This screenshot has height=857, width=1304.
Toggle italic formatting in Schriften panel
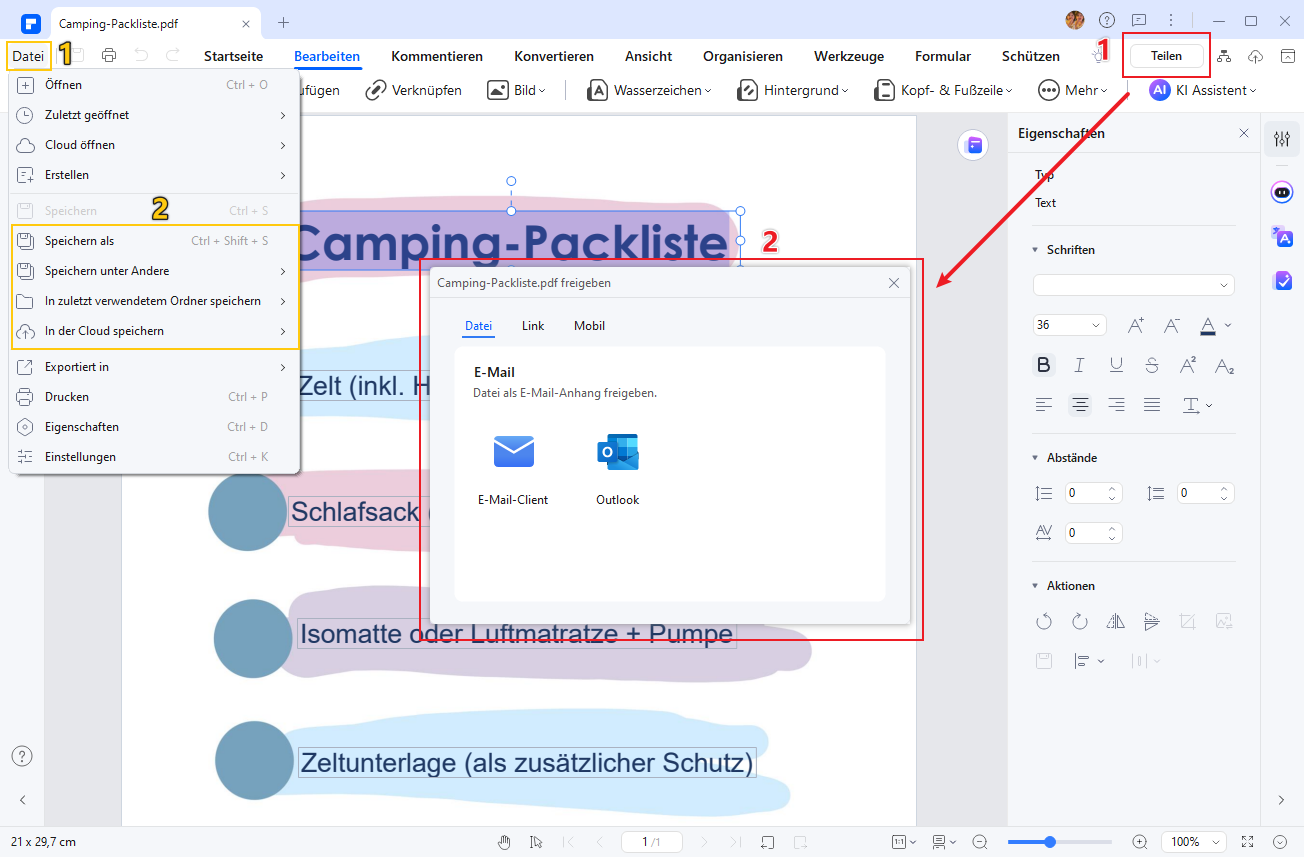1080,365
